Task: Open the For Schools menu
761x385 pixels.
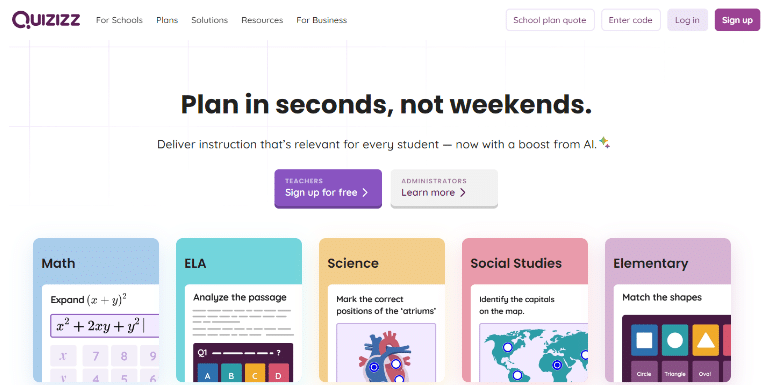Action: 119,20
